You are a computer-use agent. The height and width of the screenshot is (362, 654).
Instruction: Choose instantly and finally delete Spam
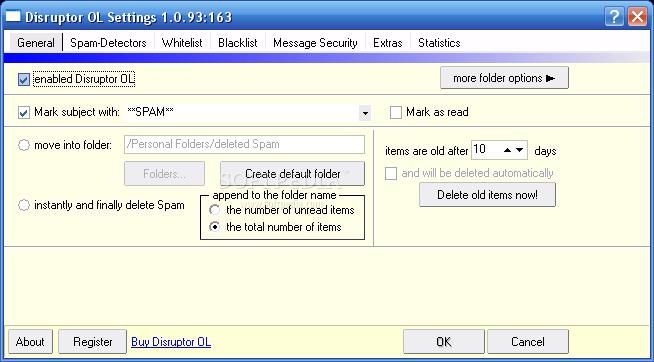click(24, 205)
